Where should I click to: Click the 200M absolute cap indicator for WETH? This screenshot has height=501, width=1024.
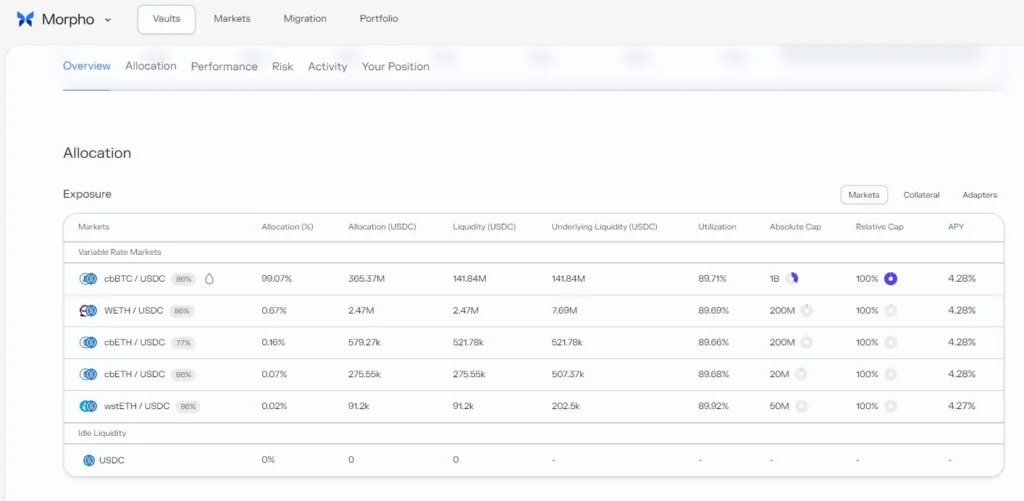click(807, 310)
